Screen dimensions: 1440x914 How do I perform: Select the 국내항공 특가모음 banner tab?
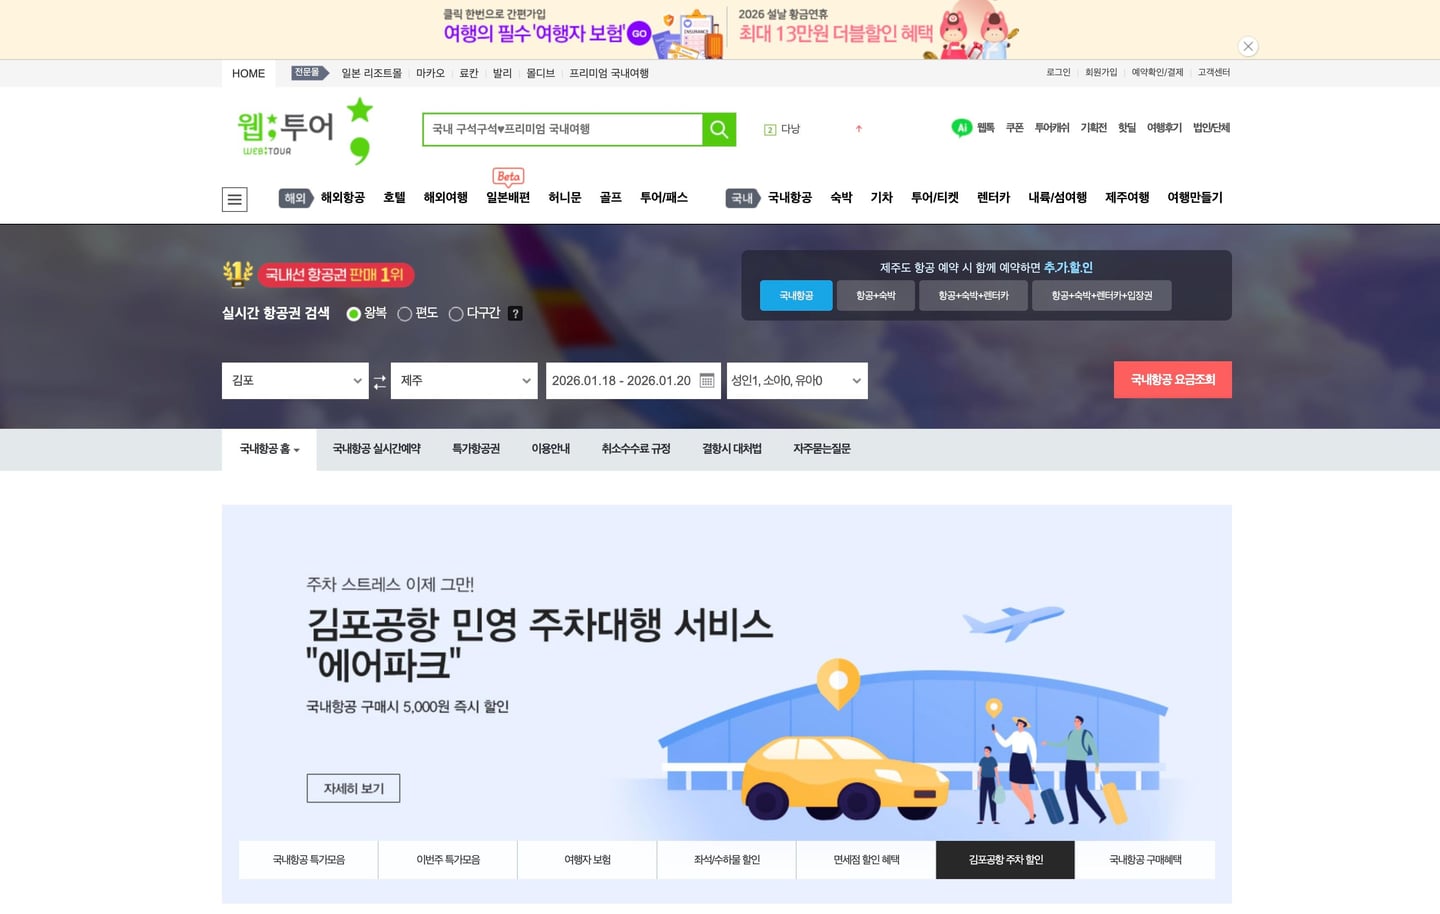click(x=309, y=860)
